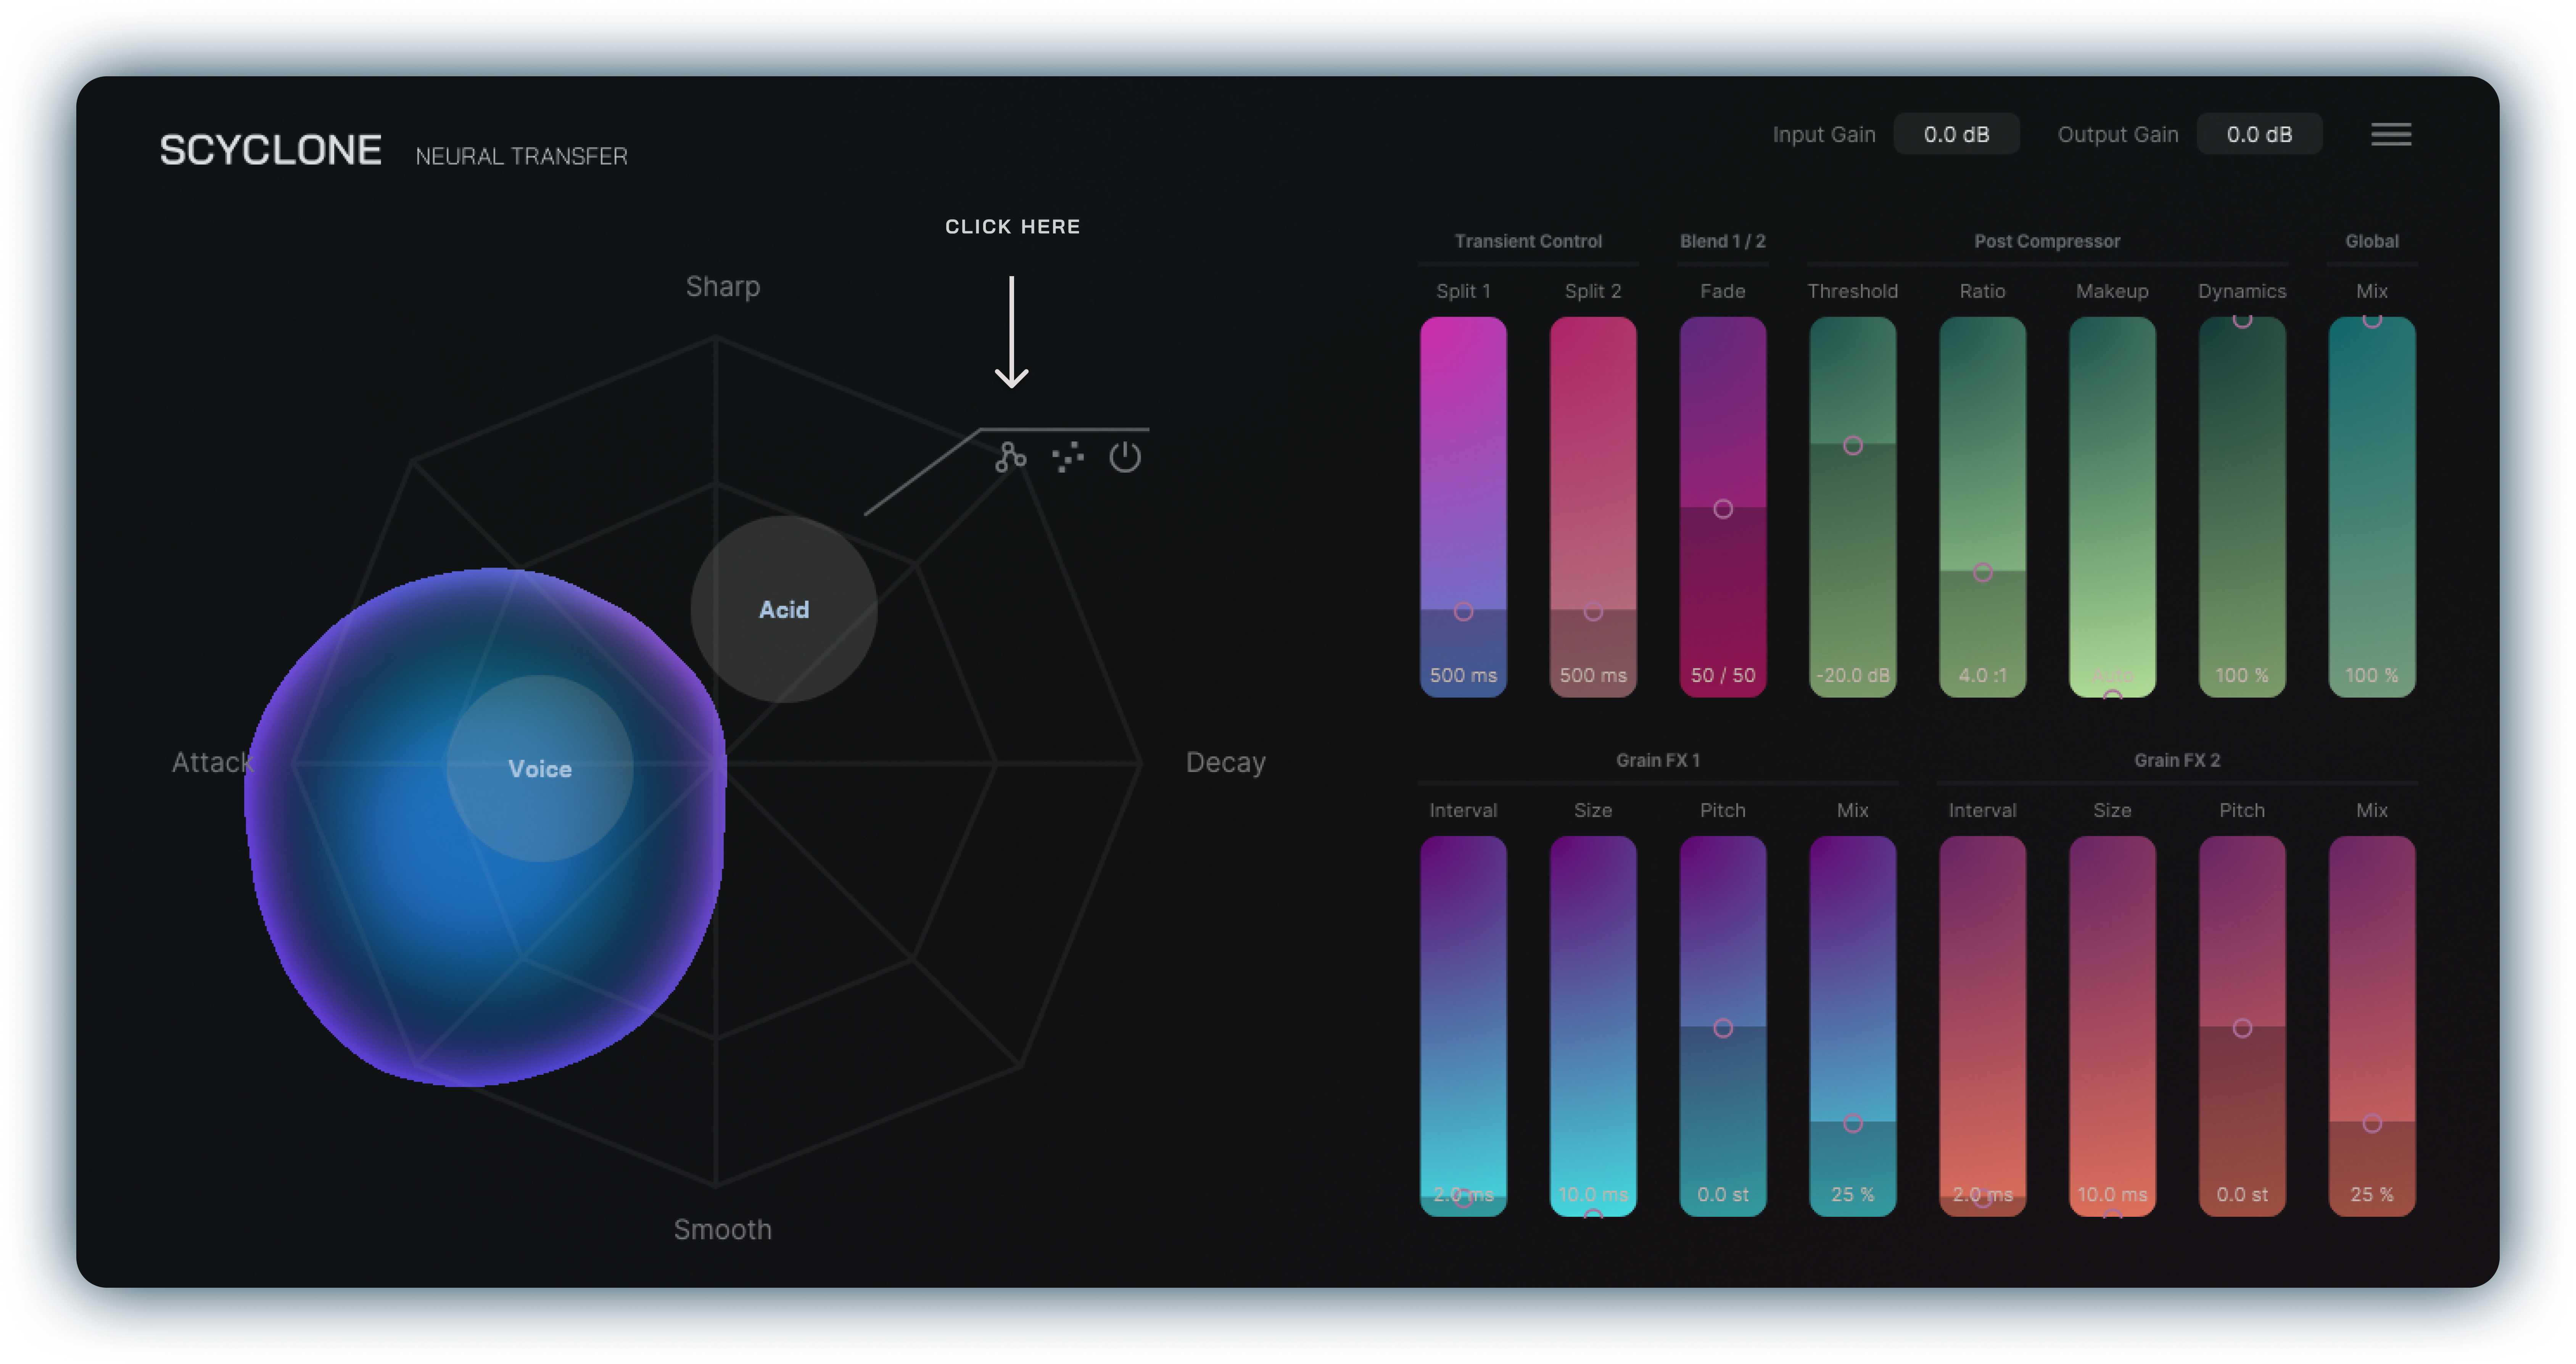
Task: Adjust Grain FX 1 Pitch slider
Action: coord(1723,1026)
